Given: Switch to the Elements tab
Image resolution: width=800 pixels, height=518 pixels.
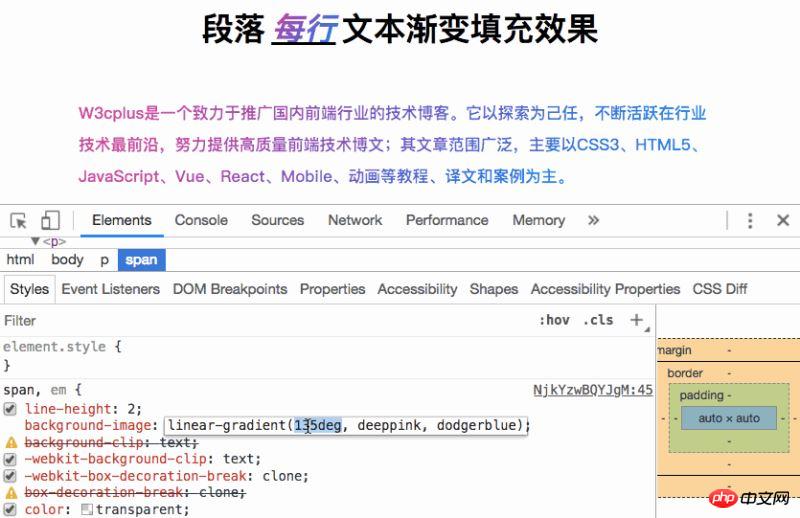Looking at the screenshot, I should tap(121, 220).
